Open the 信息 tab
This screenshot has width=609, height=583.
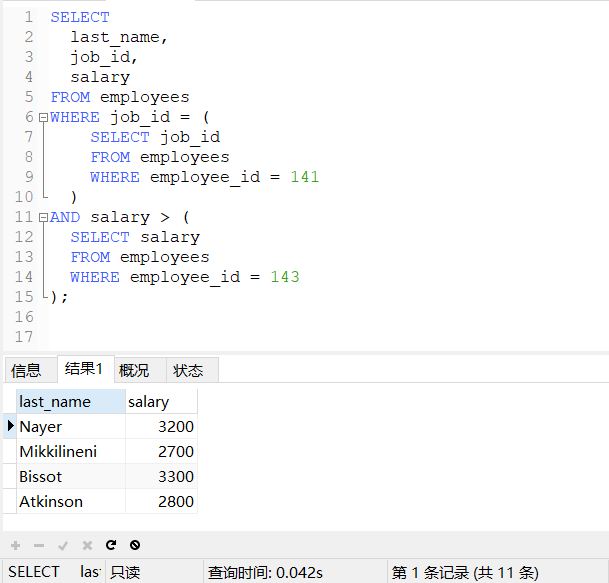(31, 370)
